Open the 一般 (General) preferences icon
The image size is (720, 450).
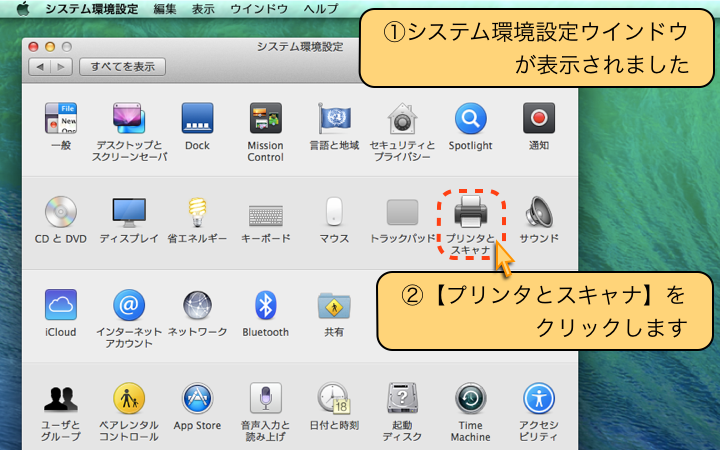point(61,118)
